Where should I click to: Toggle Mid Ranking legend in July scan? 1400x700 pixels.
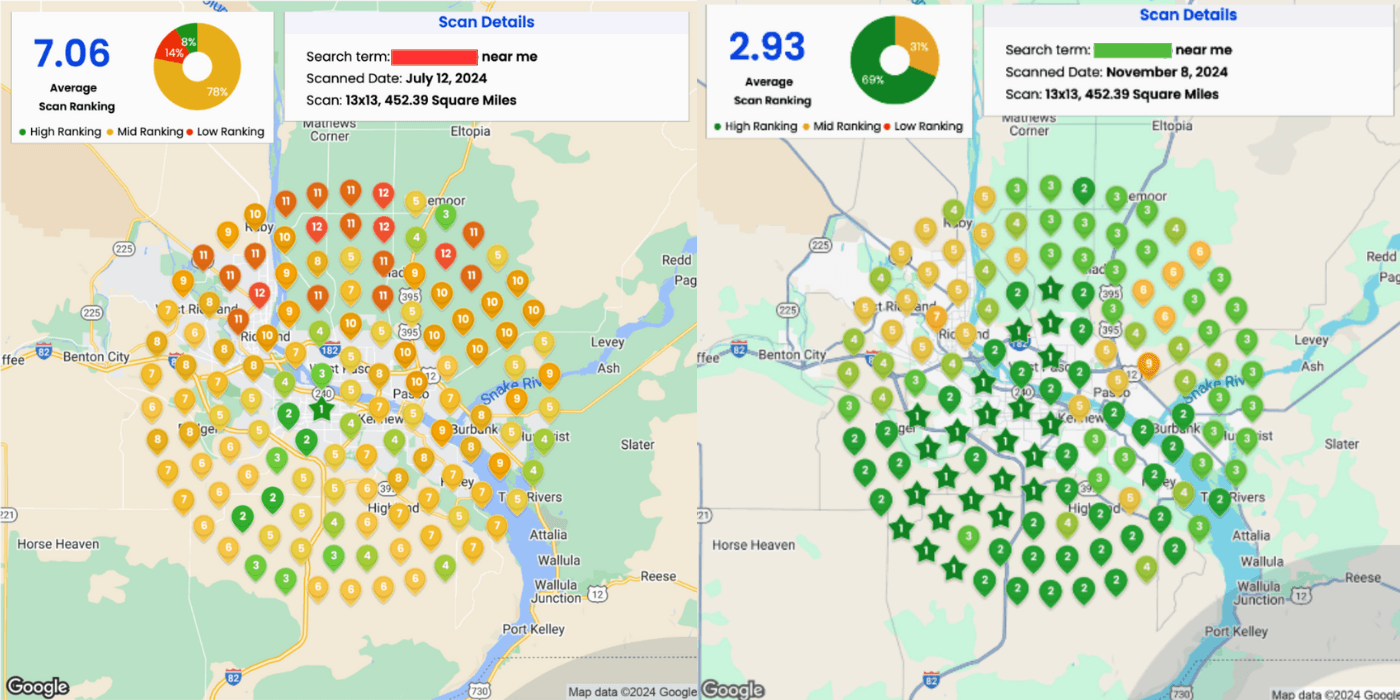click(x=144, y=132)
